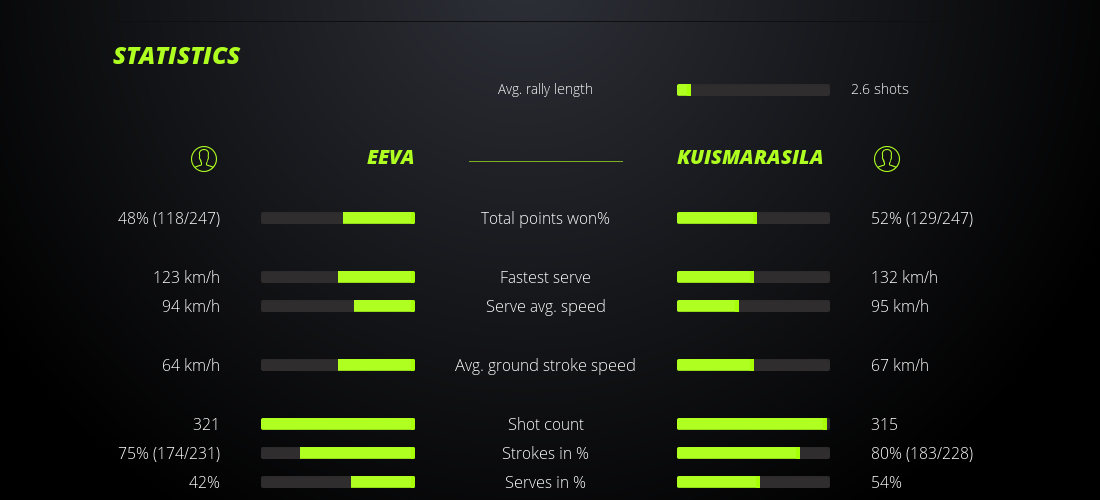Click the EEVA player name
The height and width of the screenshot is (500, 1100).
(x=390, y=157)
